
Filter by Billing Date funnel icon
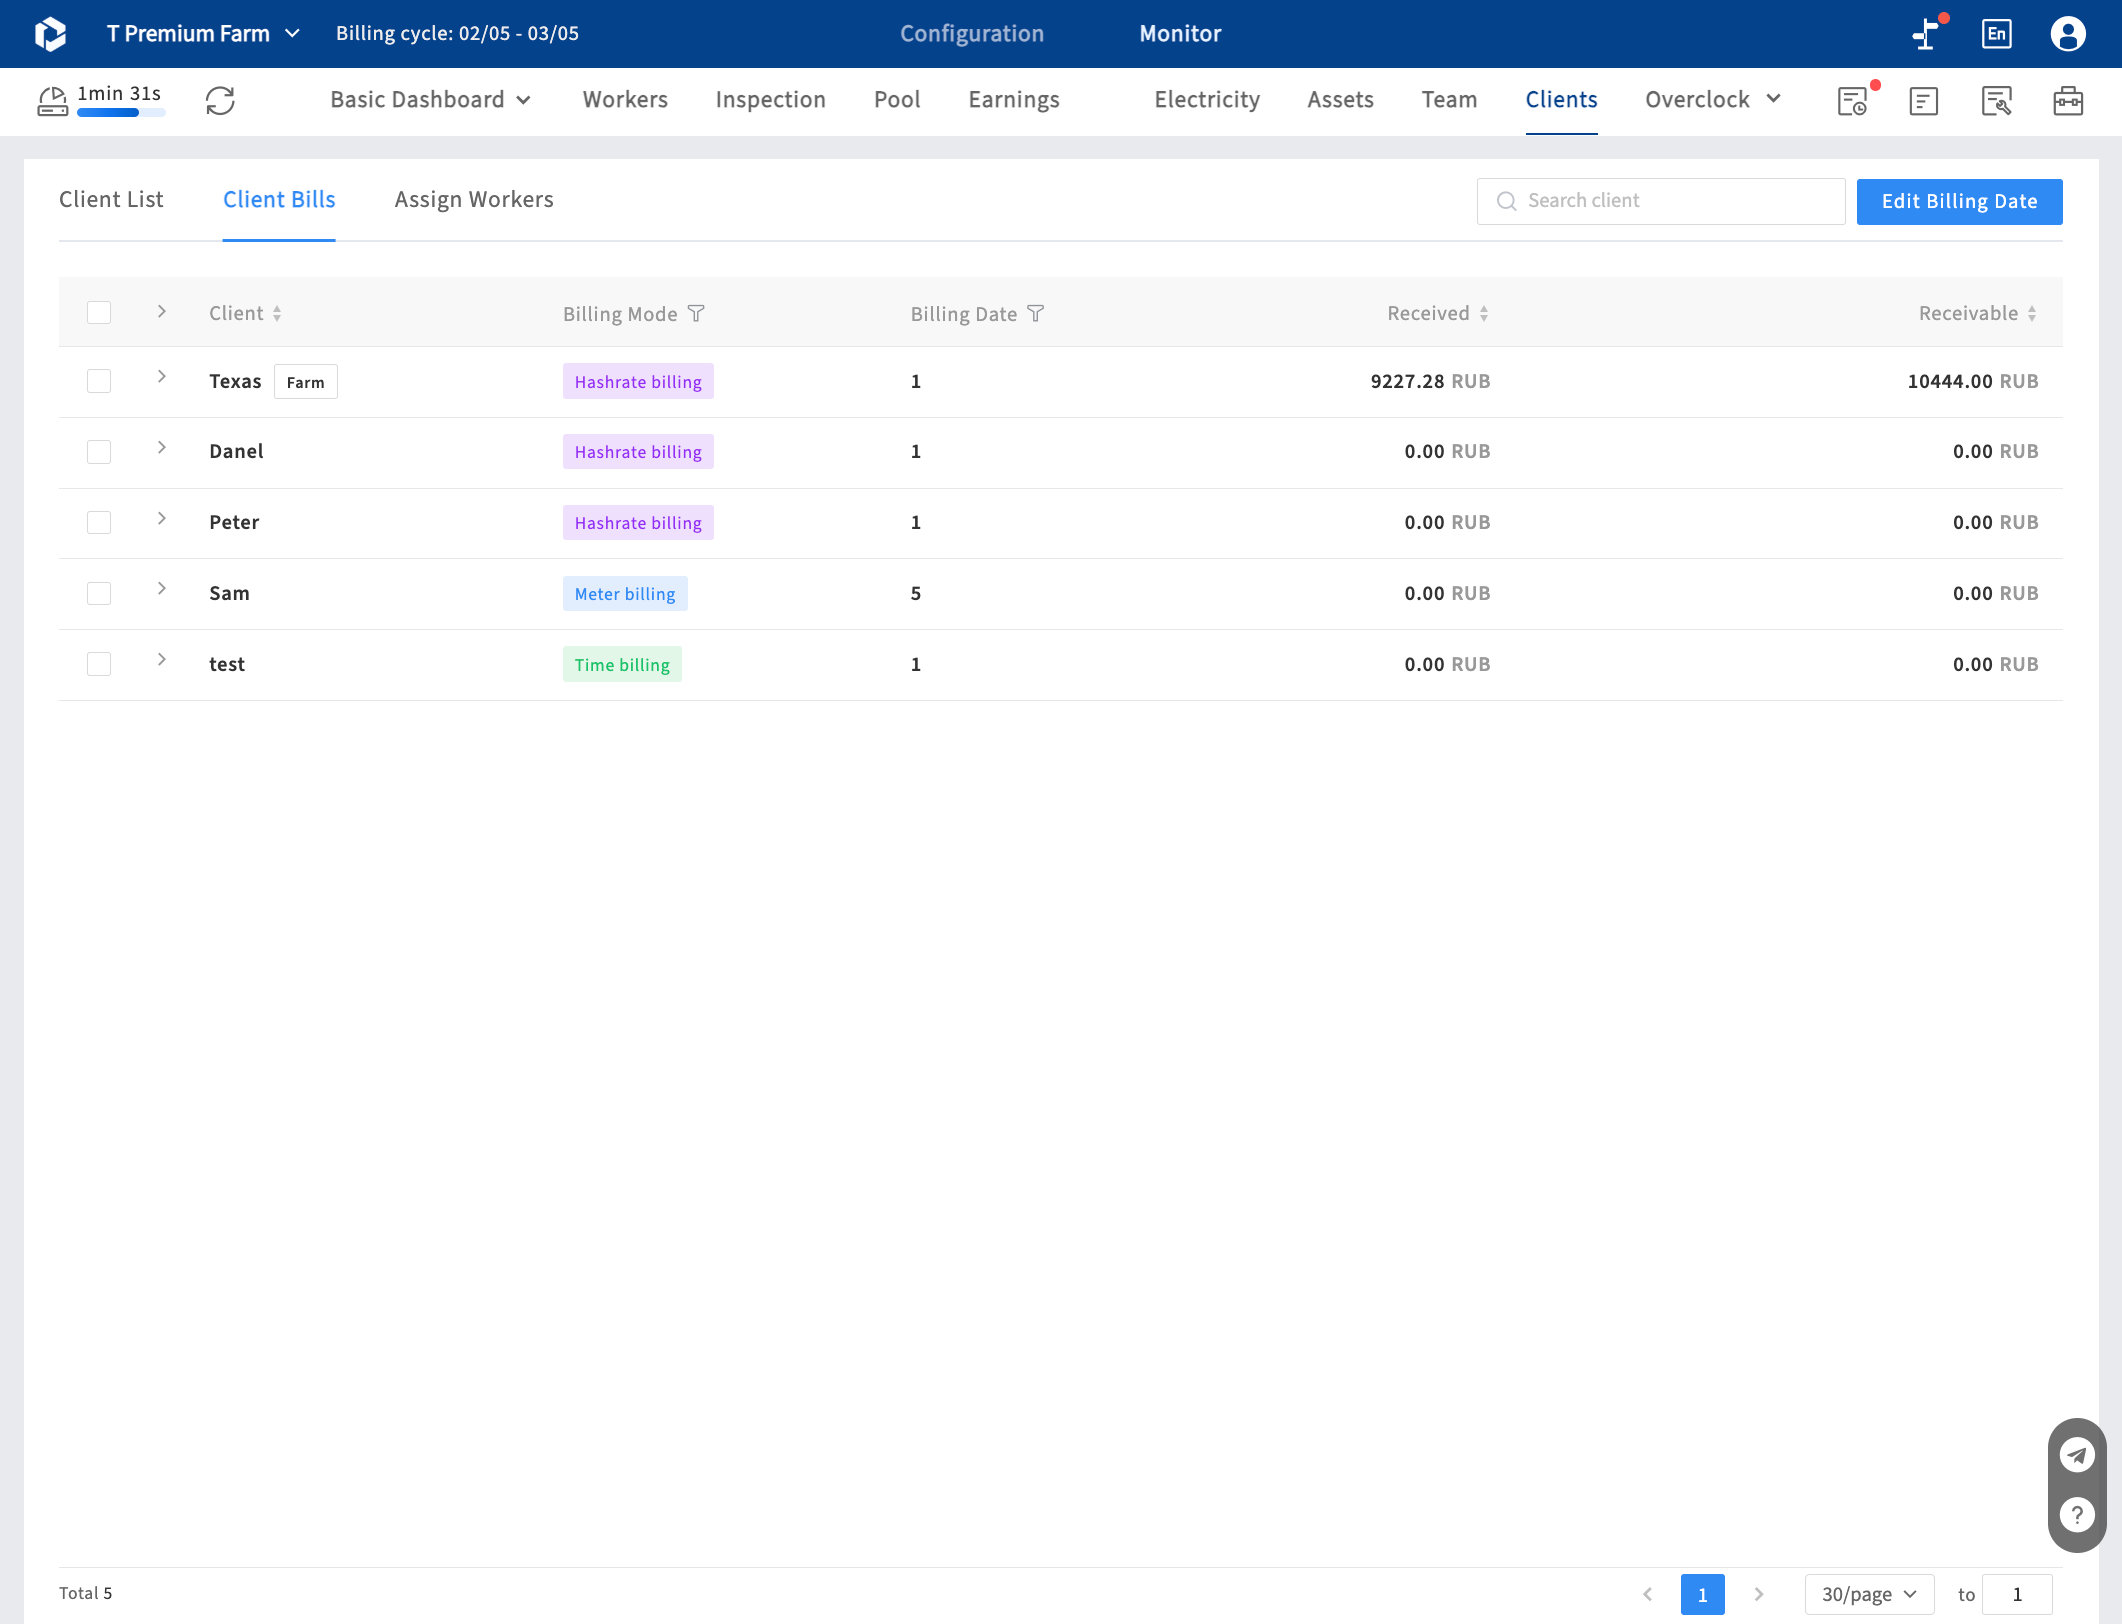[x=1036, y=314]
